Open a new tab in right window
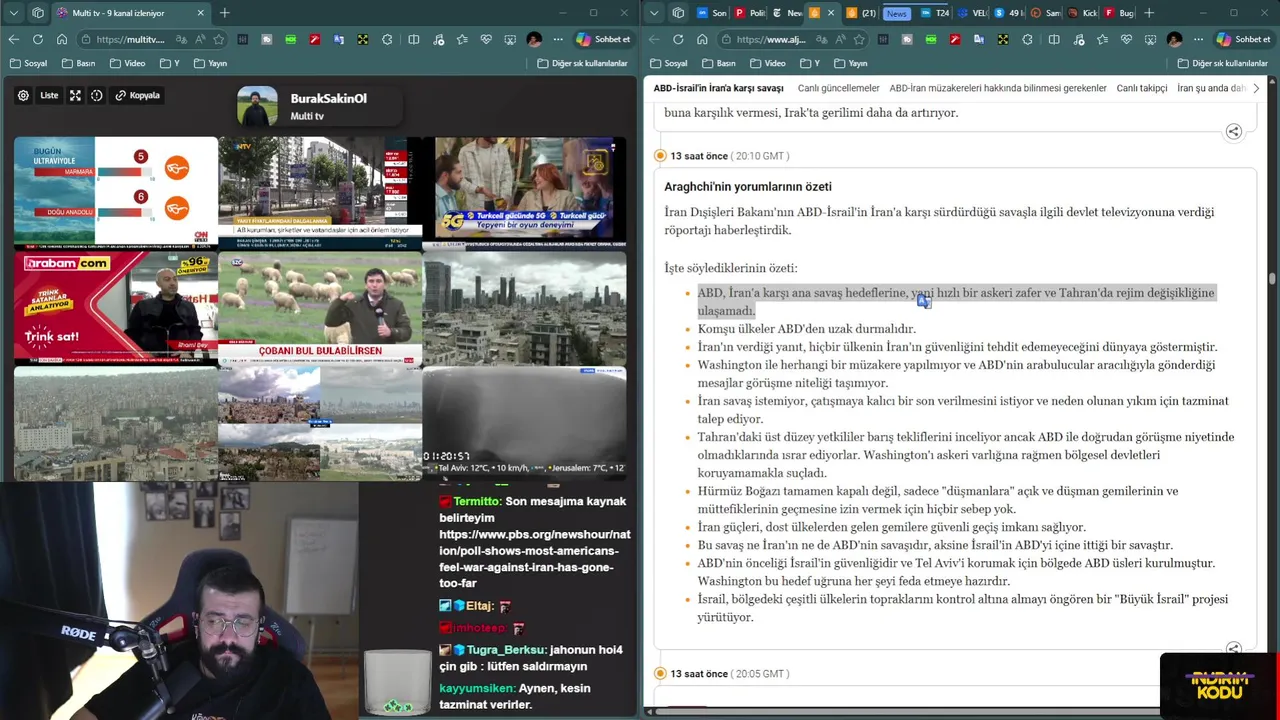 pos(1149,13)
